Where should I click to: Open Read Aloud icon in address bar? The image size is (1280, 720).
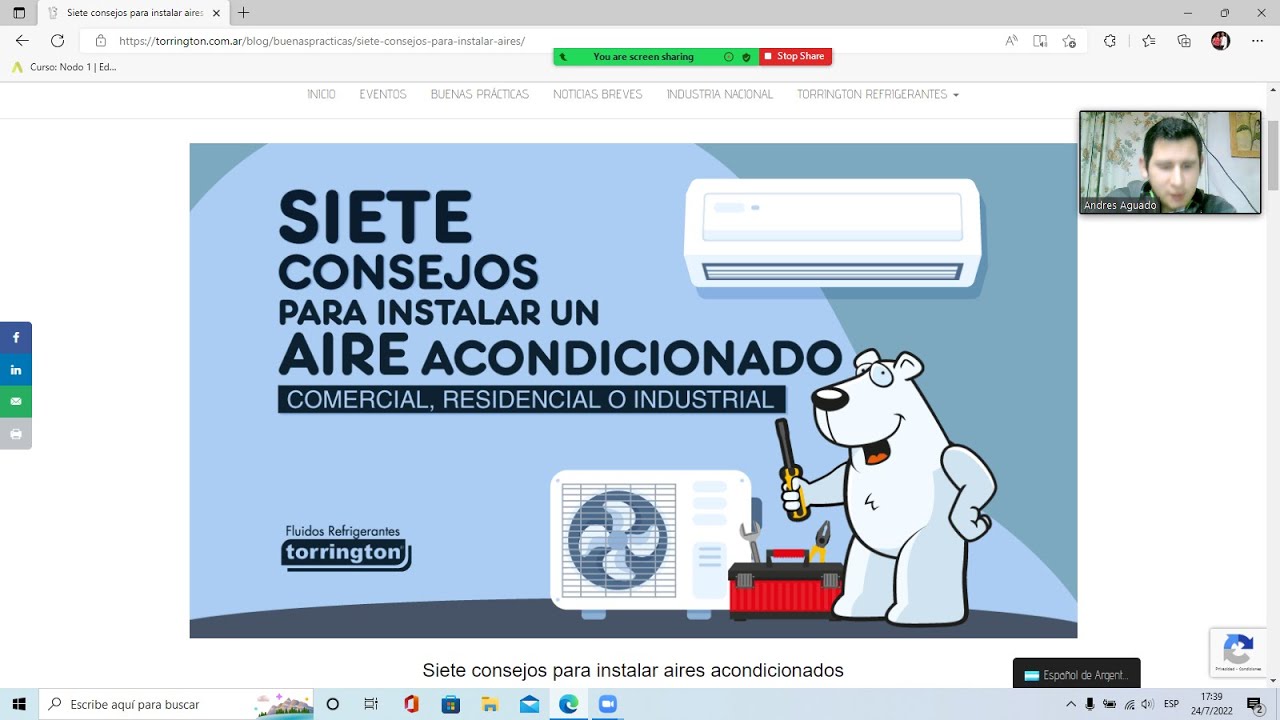[1012, 41]
